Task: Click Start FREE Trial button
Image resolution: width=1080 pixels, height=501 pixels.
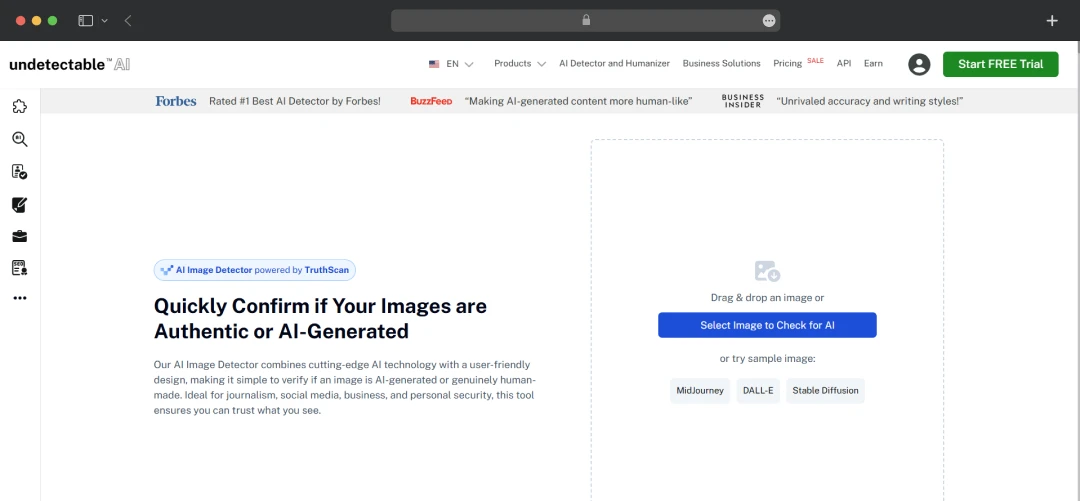Action: [1000, 64]
